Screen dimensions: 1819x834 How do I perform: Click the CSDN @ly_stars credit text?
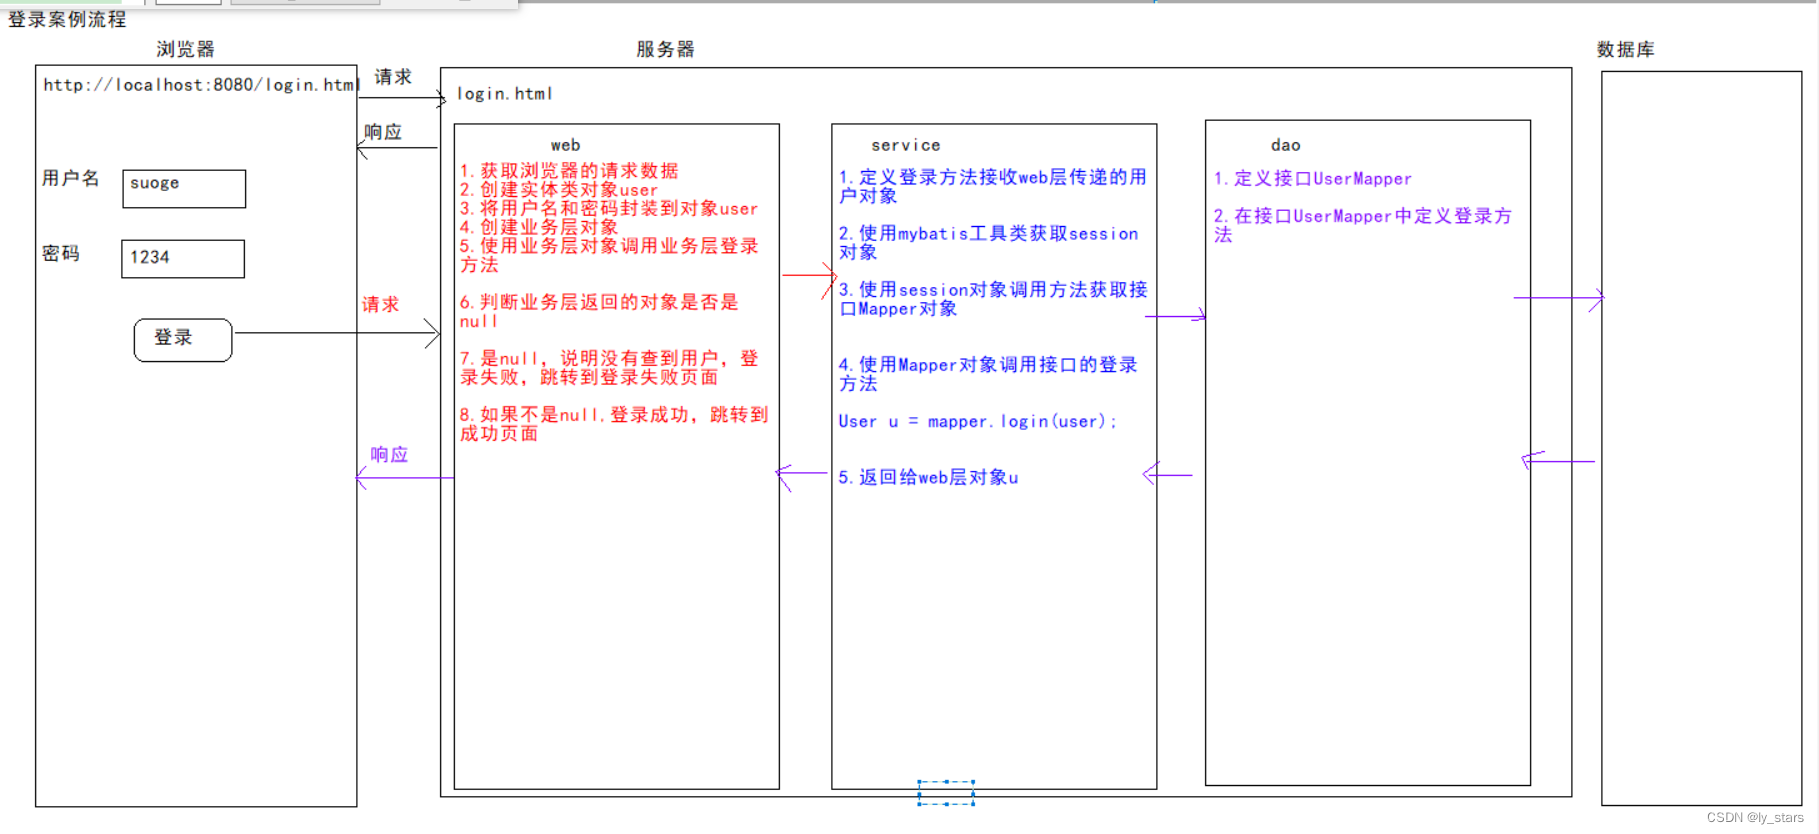pyautogui.click(x=1755, y=818)
